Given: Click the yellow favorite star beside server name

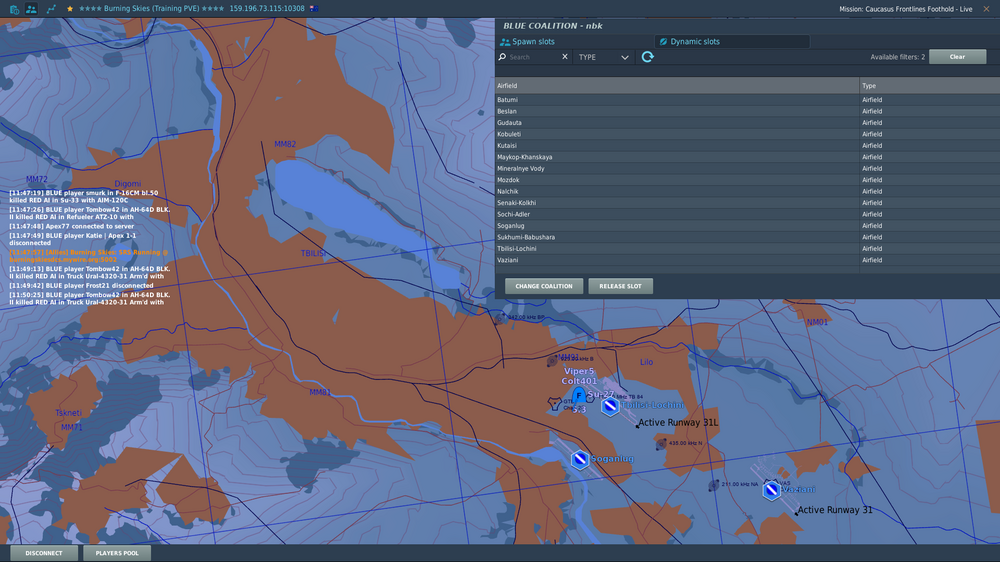Looking at the screenshot, I should coord(70,8).
